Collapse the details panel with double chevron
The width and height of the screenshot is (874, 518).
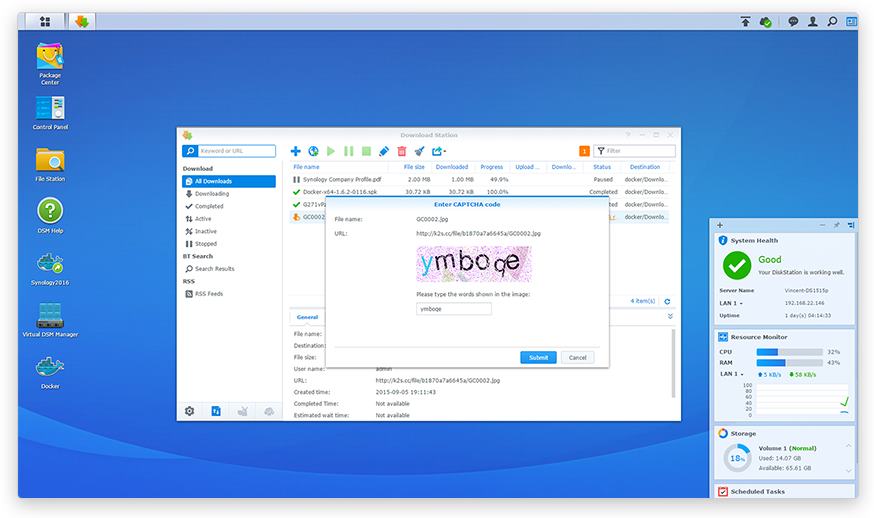(670, 316)
